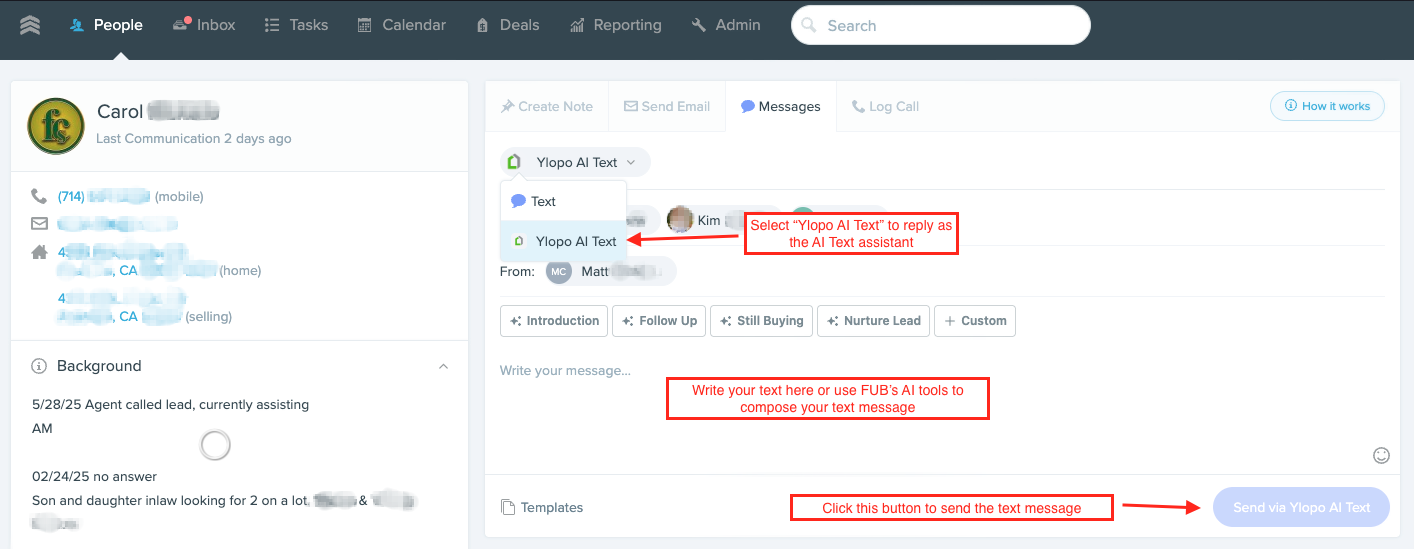Click the mobile phone icon
The height and width of the screenshot is (549, 1414).
(x=39, y=196)
